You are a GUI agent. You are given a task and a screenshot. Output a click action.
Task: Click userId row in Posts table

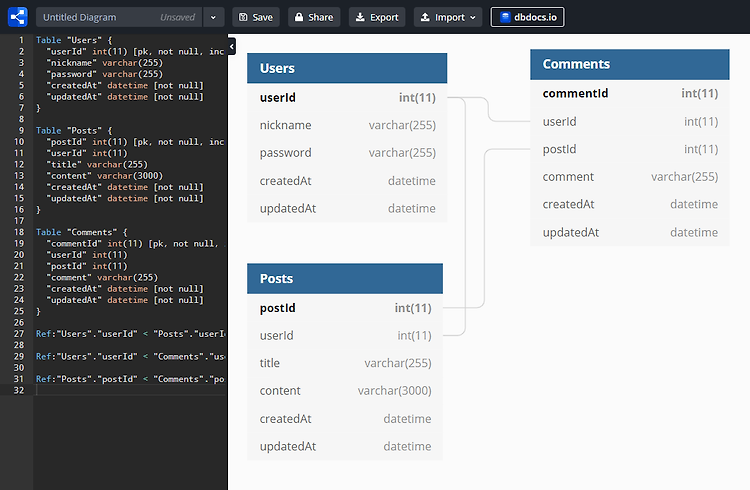345,336
